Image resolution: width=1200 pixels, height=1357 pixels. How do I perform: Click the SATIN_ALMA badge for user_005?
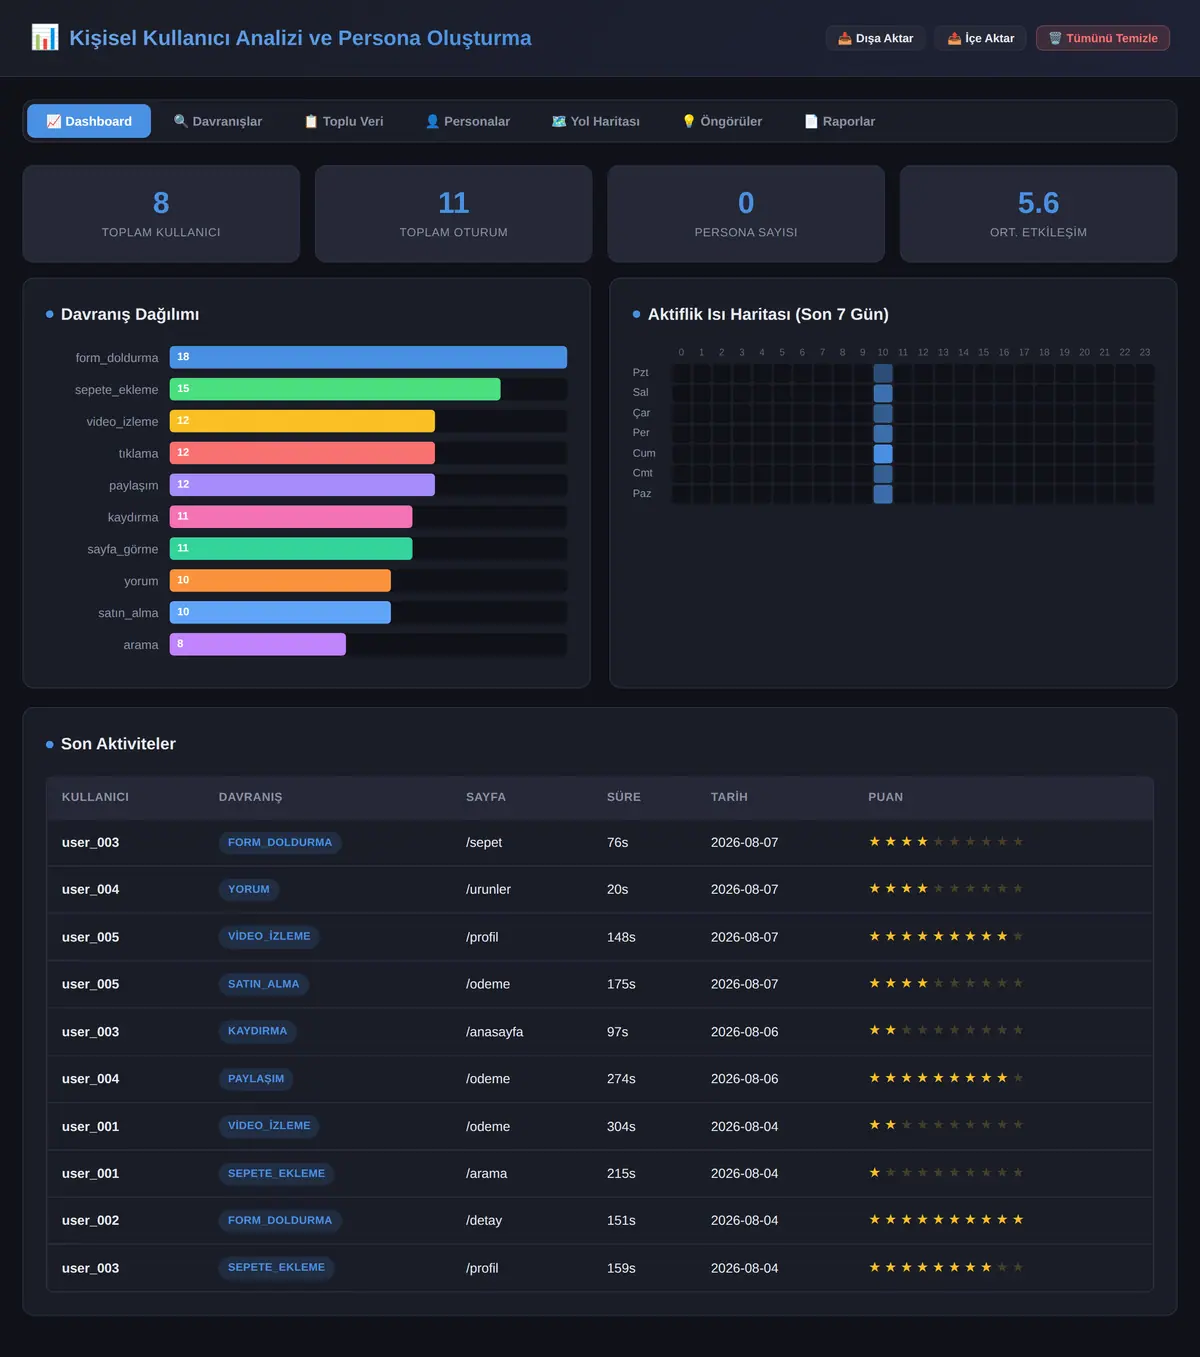264,984
